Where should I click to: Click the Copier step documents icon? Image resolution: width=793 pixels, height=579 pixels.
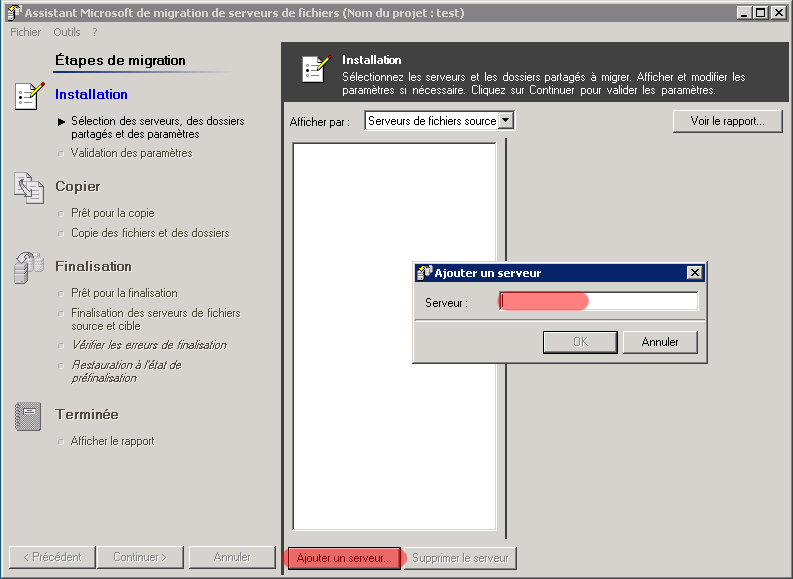point(29,188)
